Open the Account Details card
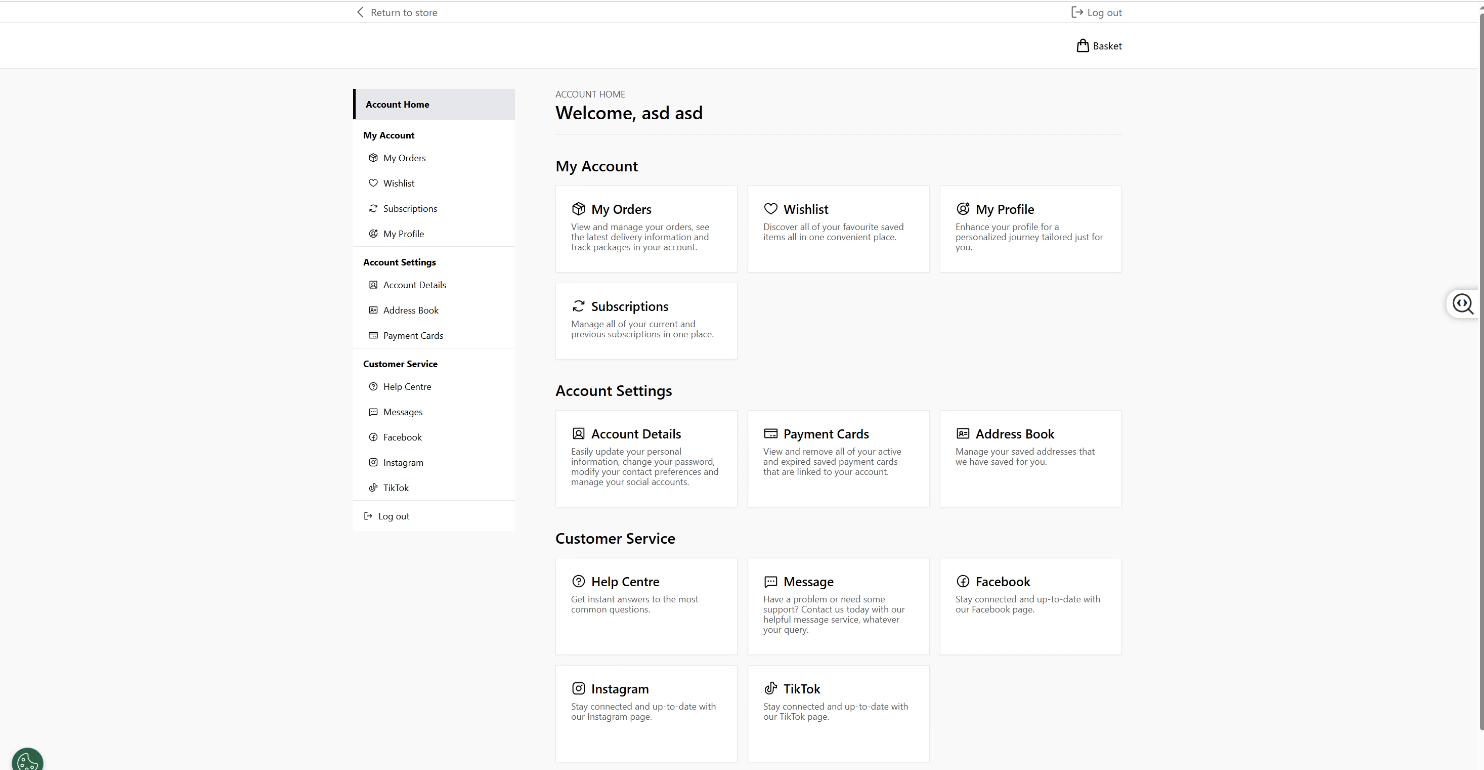The image size is (1484, 770). pyautogui.click(x=646, y=458)
